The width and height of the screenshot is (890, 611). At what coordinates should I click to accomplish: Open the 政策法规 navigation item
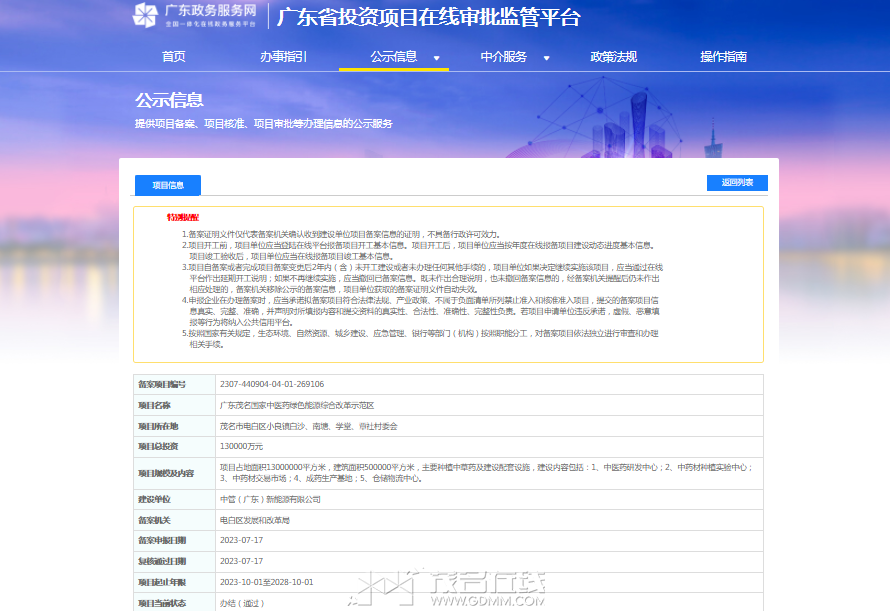pos(614,57)
